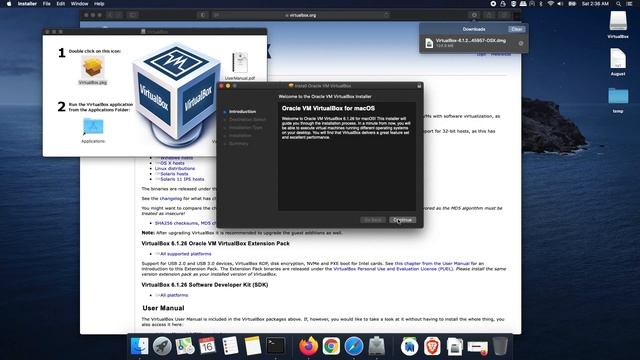
Task: Click the Bluetooth icon in menu bar
Action: pos(541,4)
